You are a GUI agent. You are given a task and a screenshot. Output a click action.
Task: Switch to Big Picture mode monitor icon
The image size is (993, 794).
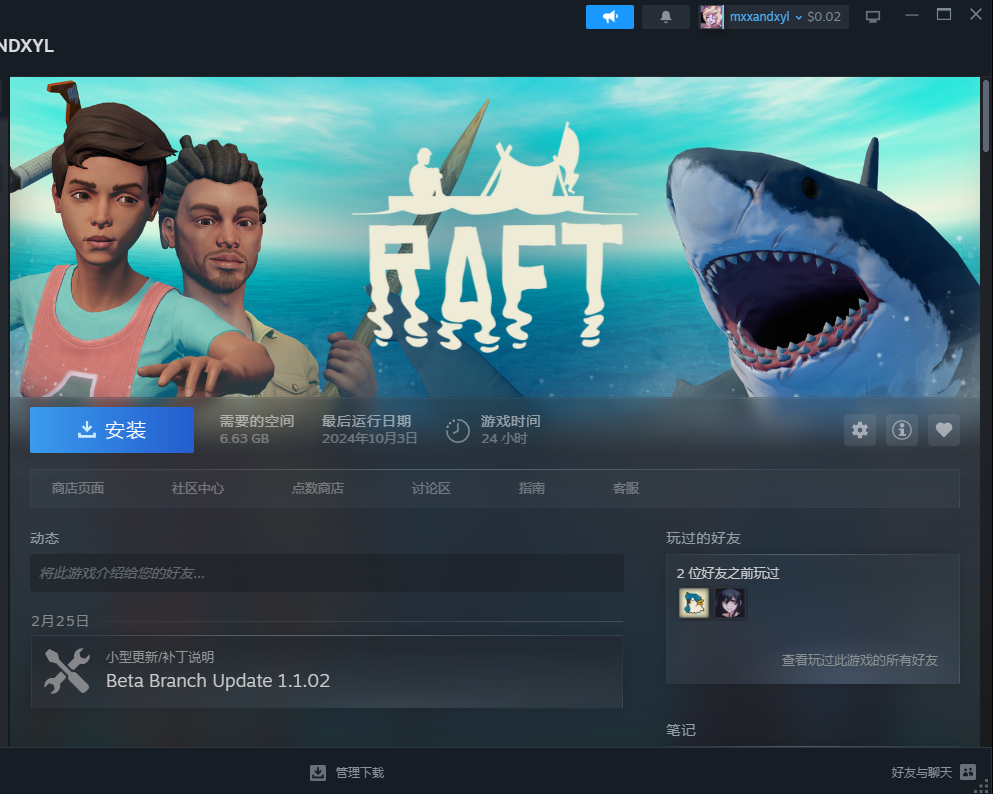[x=873, y=17]
